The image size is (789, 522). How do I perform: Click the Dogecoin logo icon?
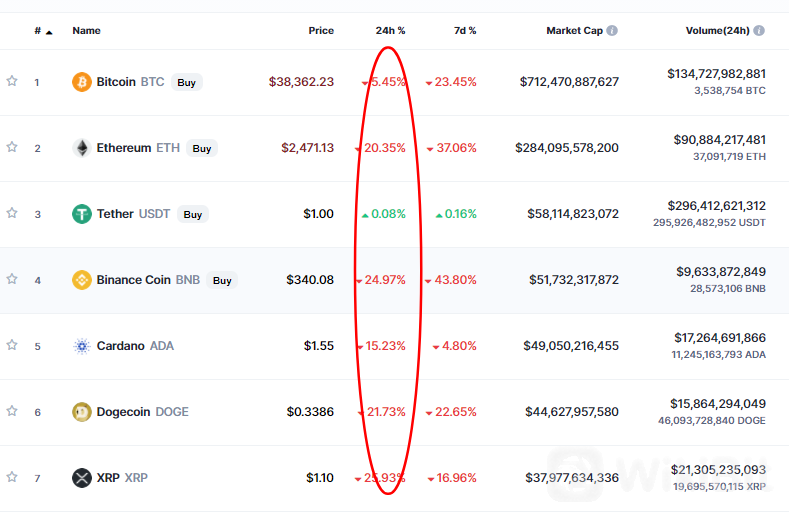82,412
